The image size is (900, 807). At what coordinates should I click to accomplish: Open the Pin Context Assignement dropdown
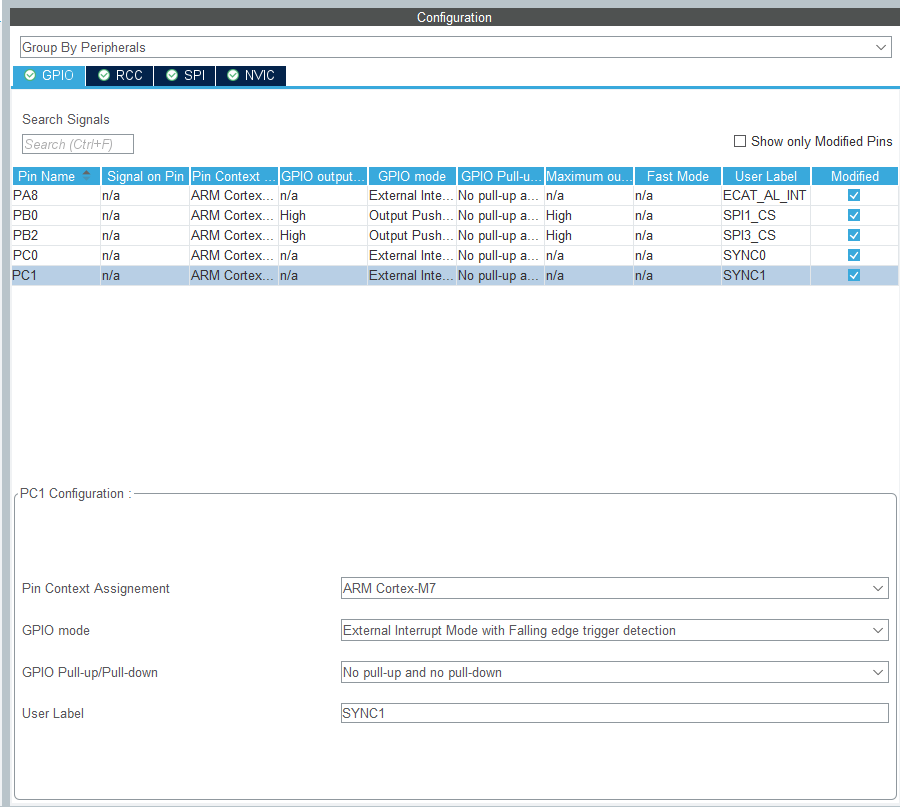point(615,588)
